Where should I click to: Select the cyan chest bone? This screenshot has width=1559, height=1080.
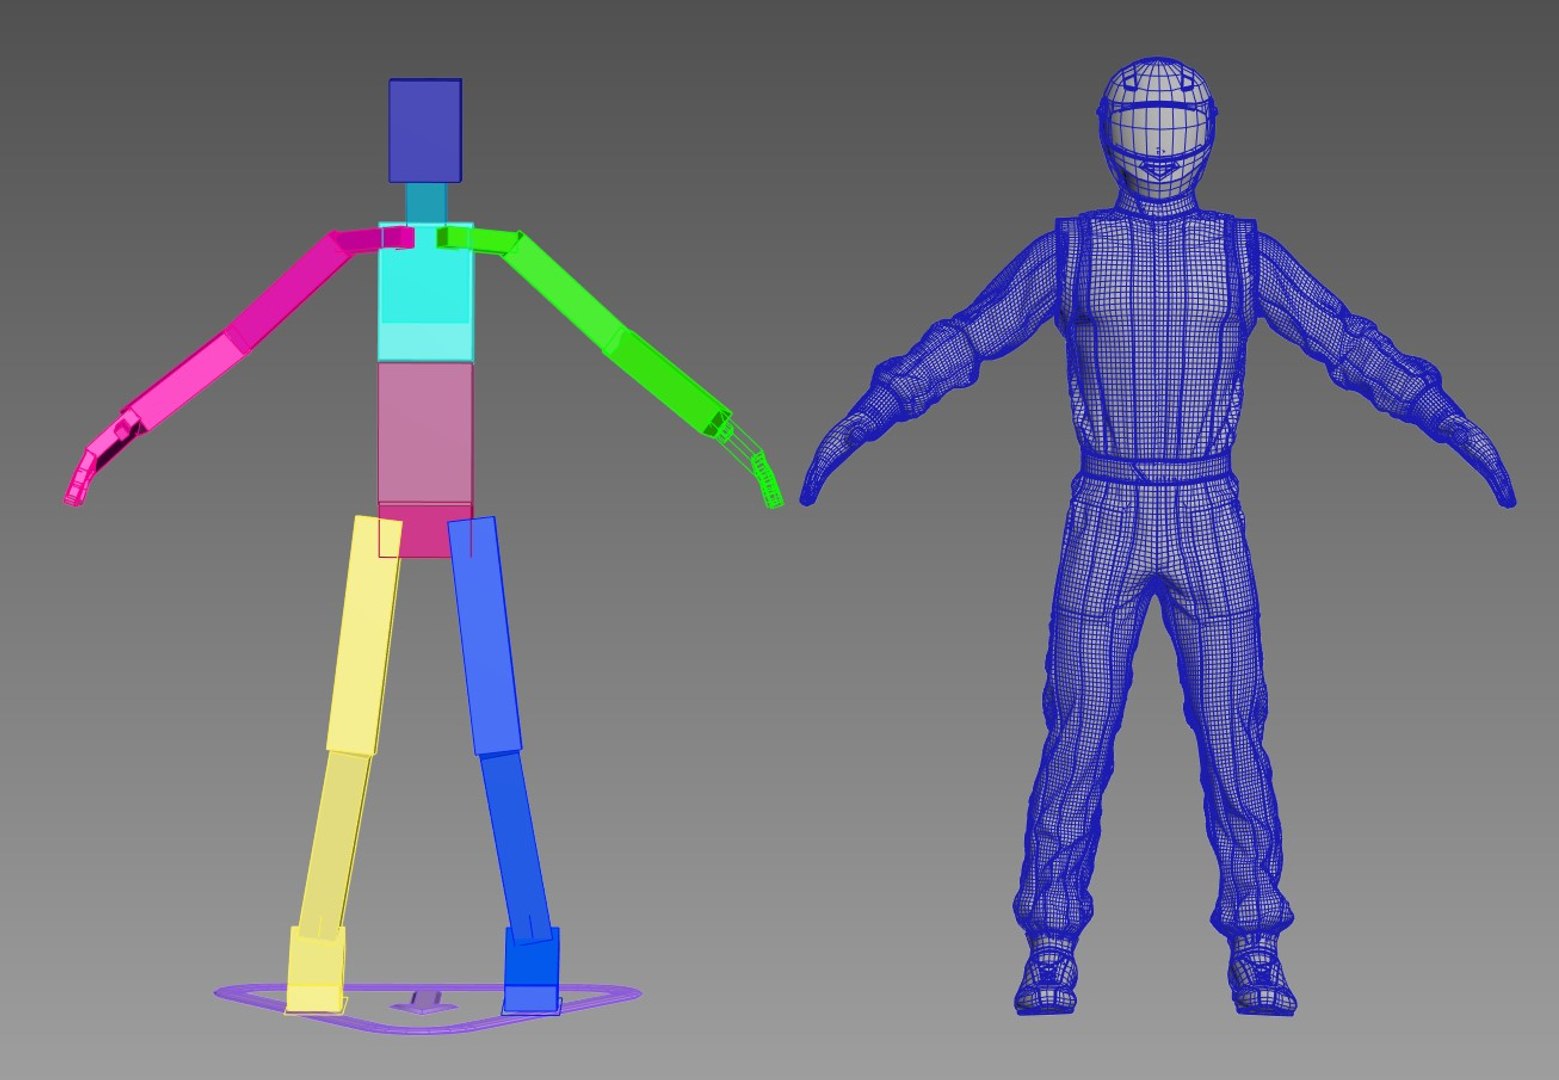[425, 291]
